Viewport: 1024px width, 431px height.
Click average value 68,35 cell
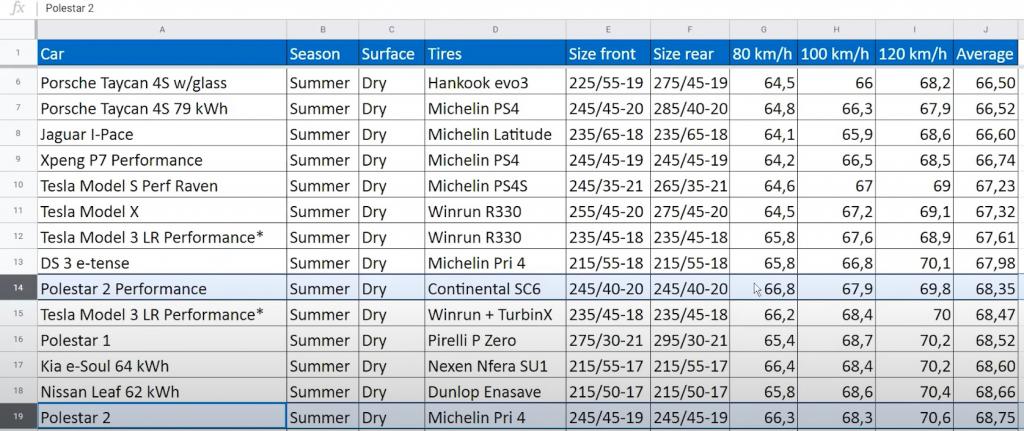click(x=985, y=288)
